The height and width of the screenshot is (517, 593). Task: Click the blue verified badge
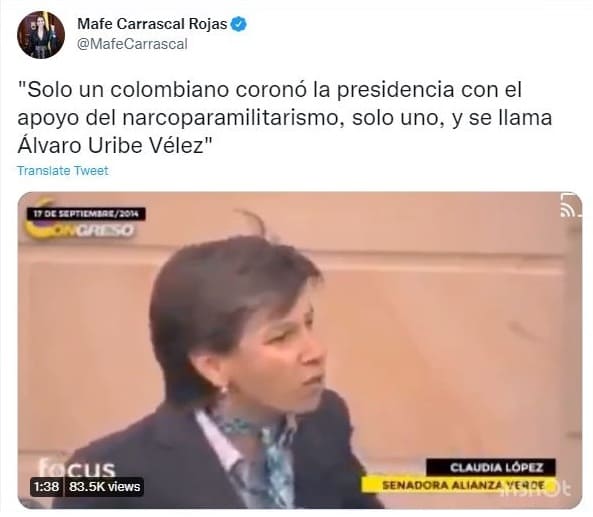point(239,24)
